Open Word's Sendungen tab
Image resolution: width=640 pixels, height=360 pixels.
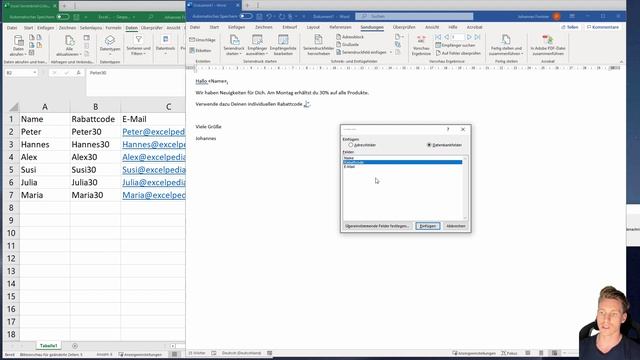pyautogui.click(x=372, y=27)
